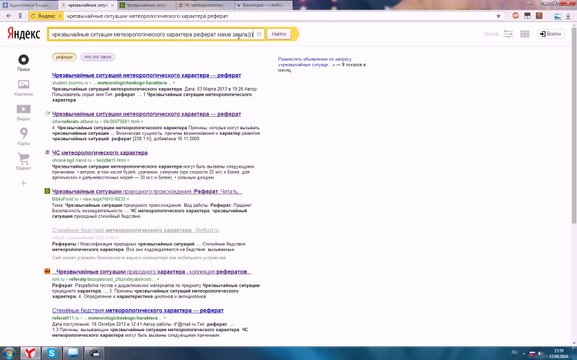Open Windows Start menu

click(x=8, y=353)
